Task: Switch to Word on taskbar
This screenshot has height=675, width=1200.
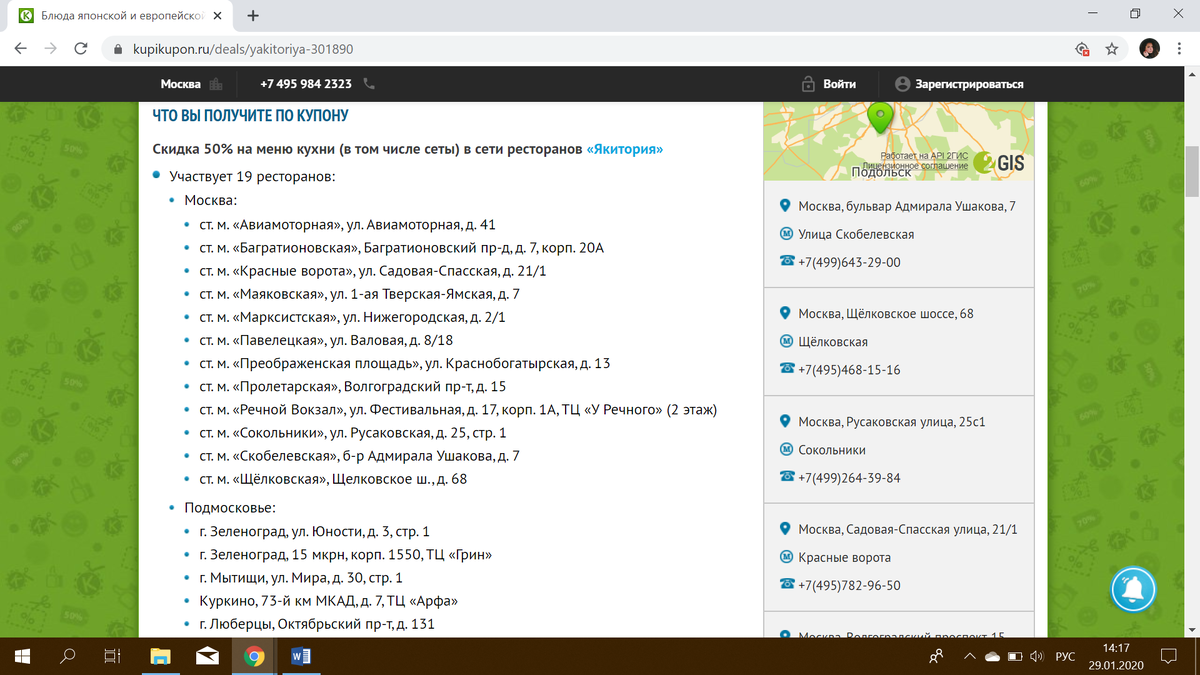Action: 301,656
